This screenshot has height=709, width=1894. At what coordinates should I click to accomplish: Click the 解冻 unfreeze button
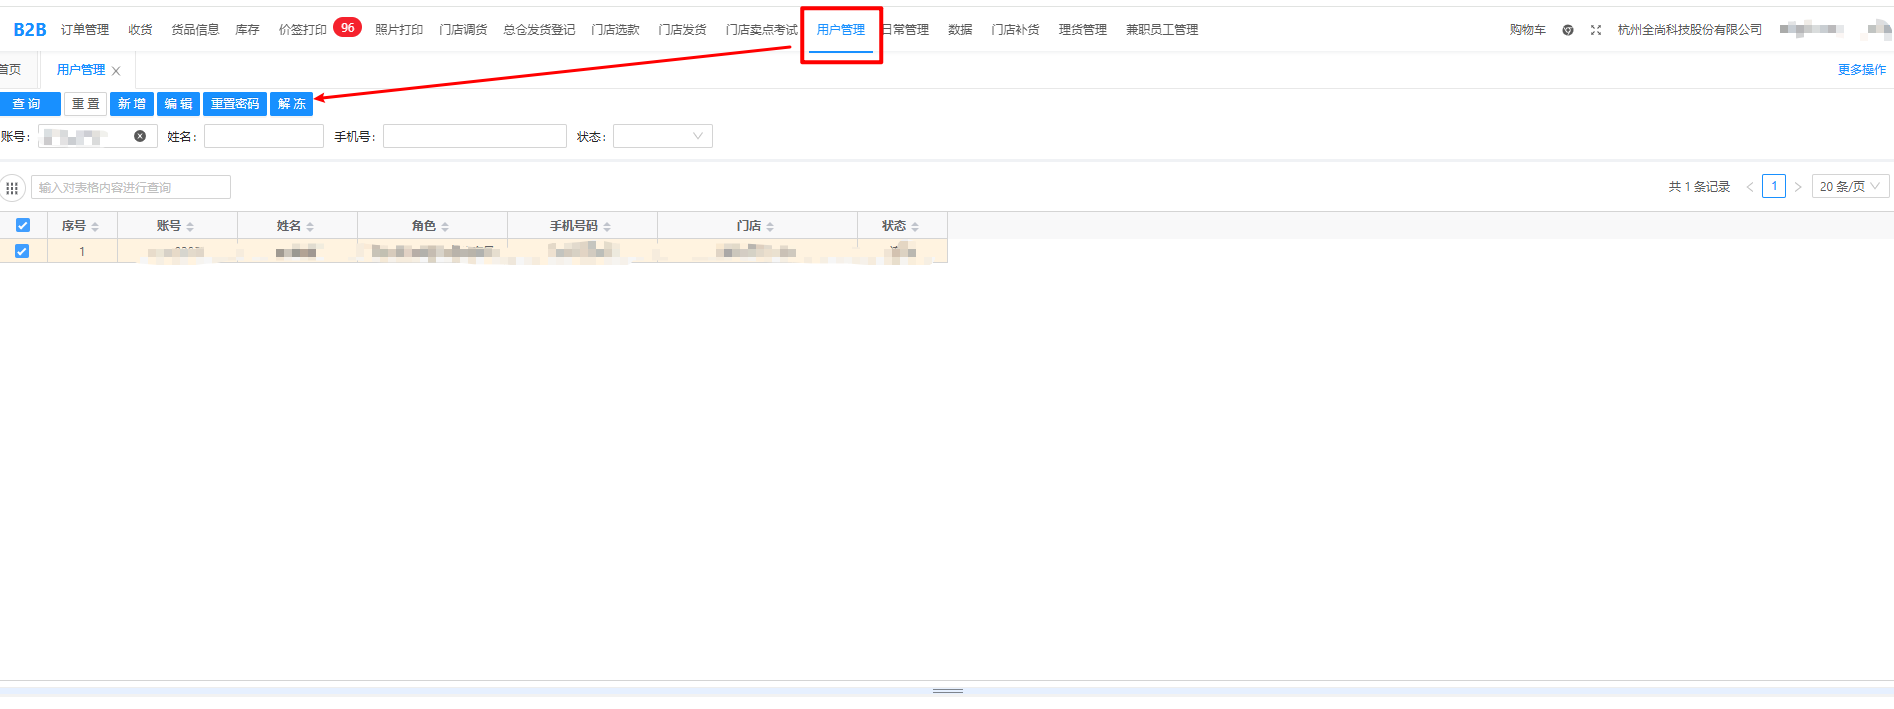click(291, 104)
